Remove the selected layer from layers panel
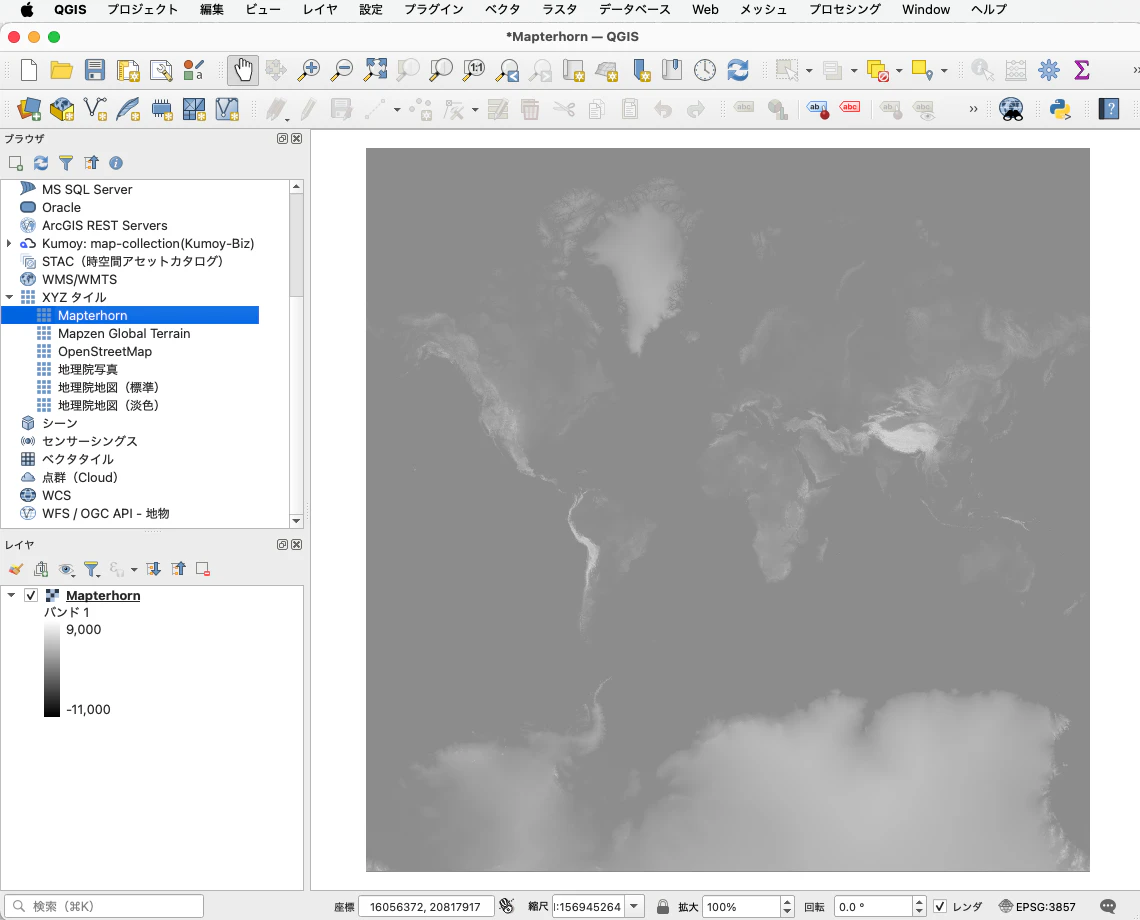 pyautogui.click(x=203, y=569)
